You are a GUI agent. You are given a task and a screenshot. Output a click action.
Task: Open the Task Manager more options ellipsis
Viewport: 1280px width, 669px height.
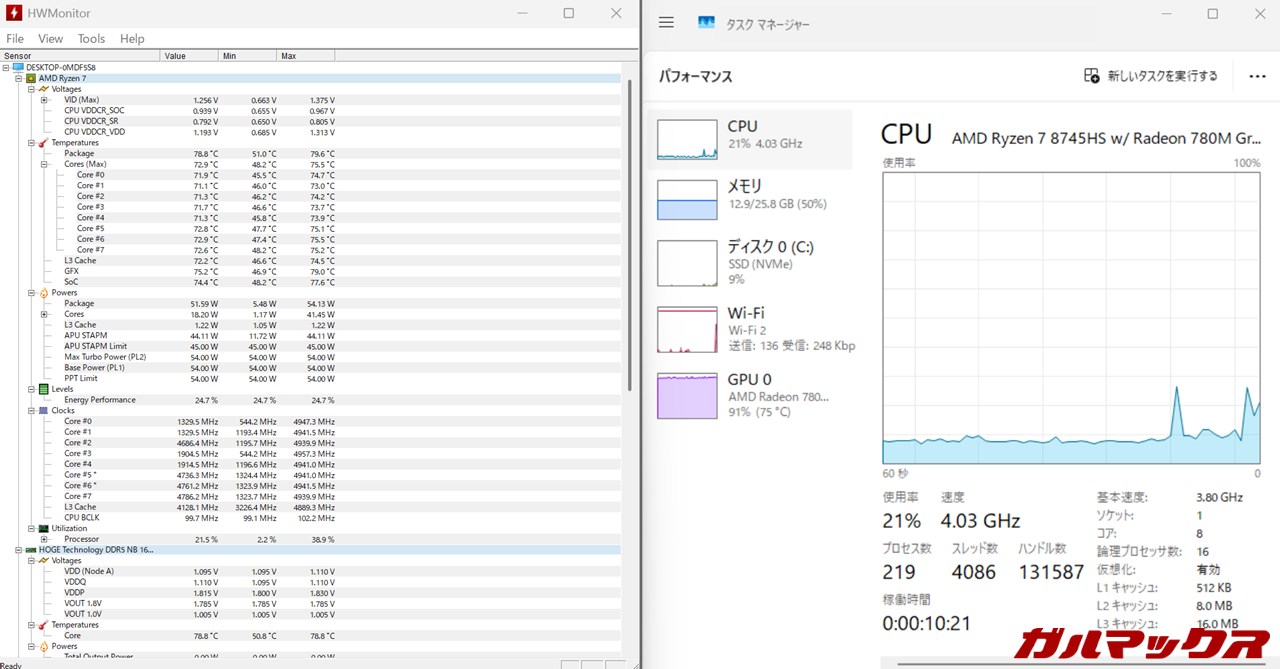click(x=1257, y=76)
